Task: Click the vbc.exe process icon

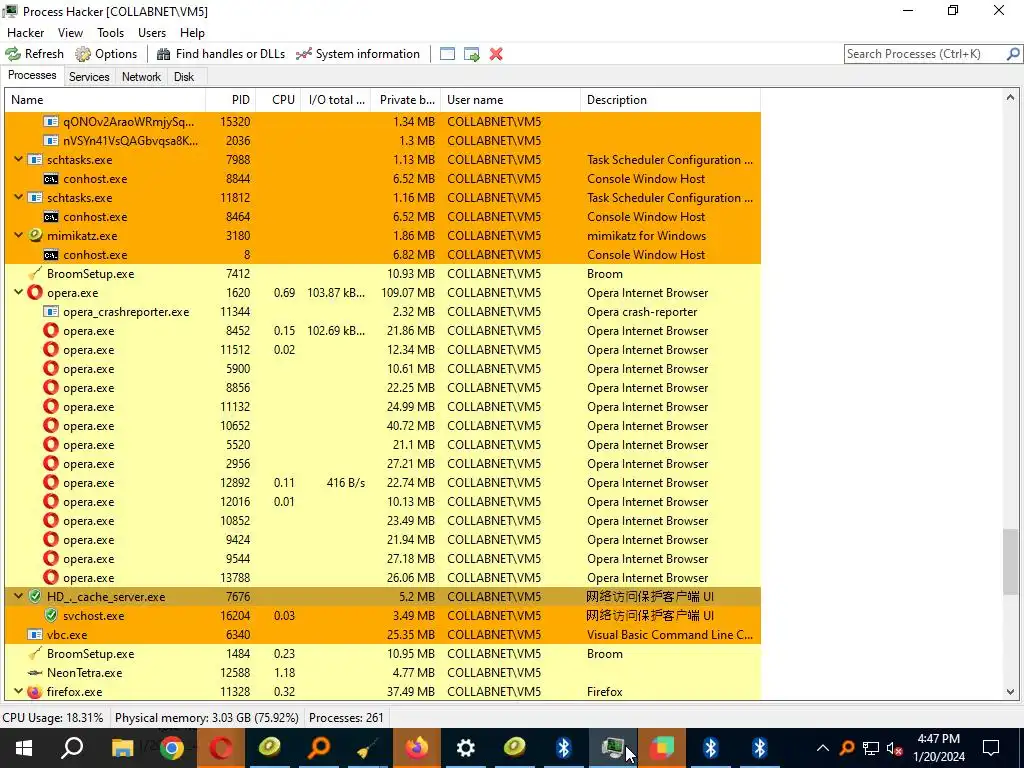Action: (35, 634)
